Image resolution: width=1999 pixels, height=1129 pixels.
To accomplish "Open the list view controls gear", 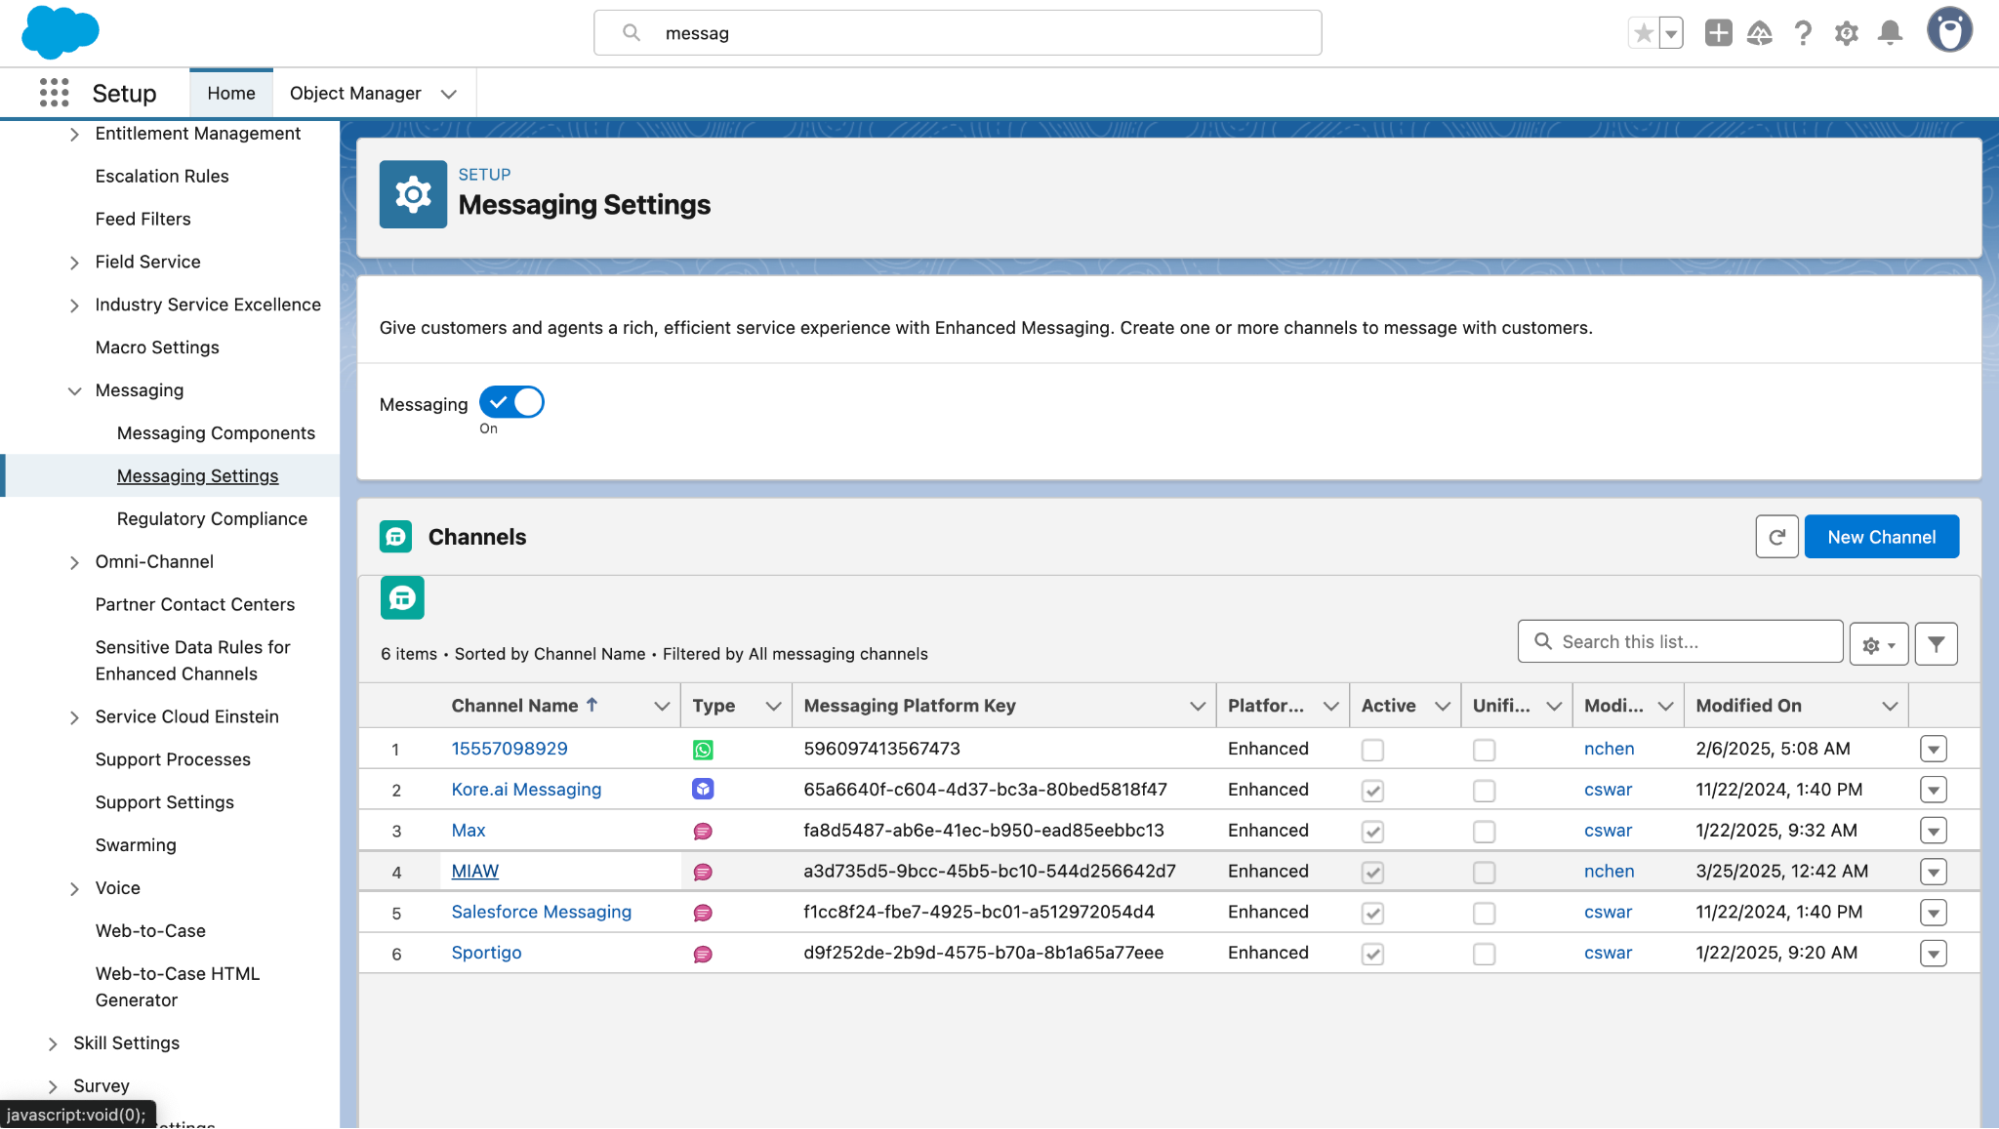I will tap(1879, 644).
